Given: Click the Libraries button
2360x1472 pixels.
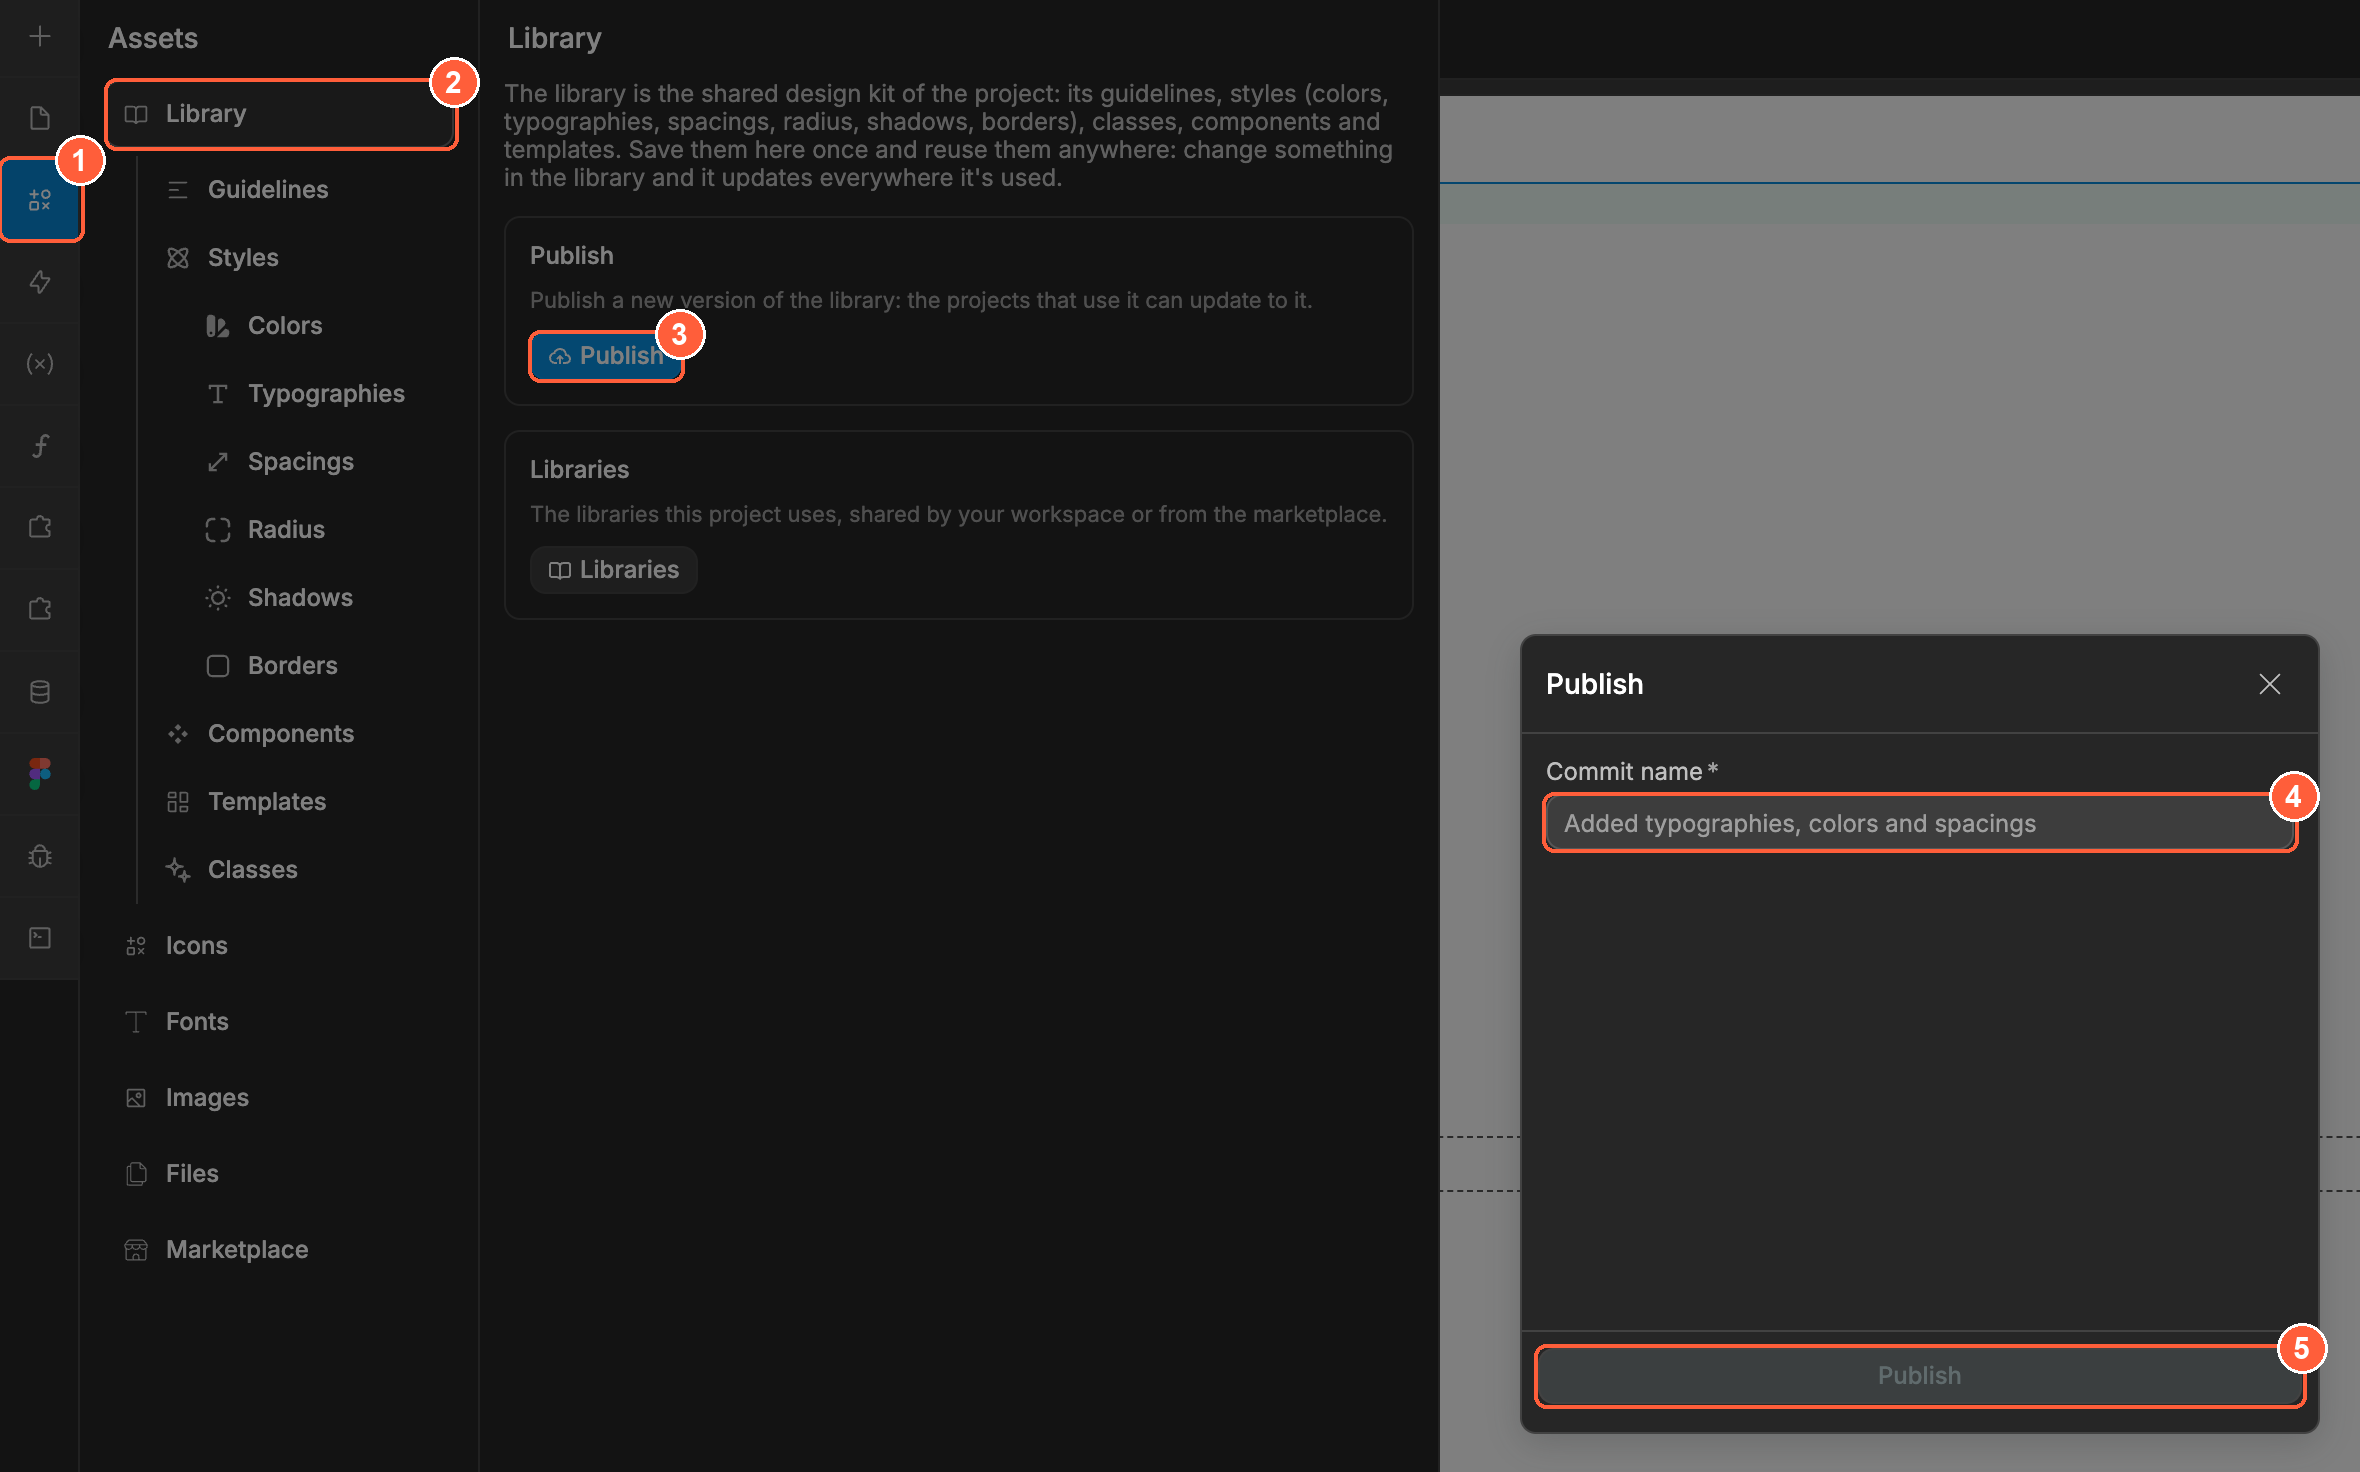Looking at the screenshot, I should 614,570.
